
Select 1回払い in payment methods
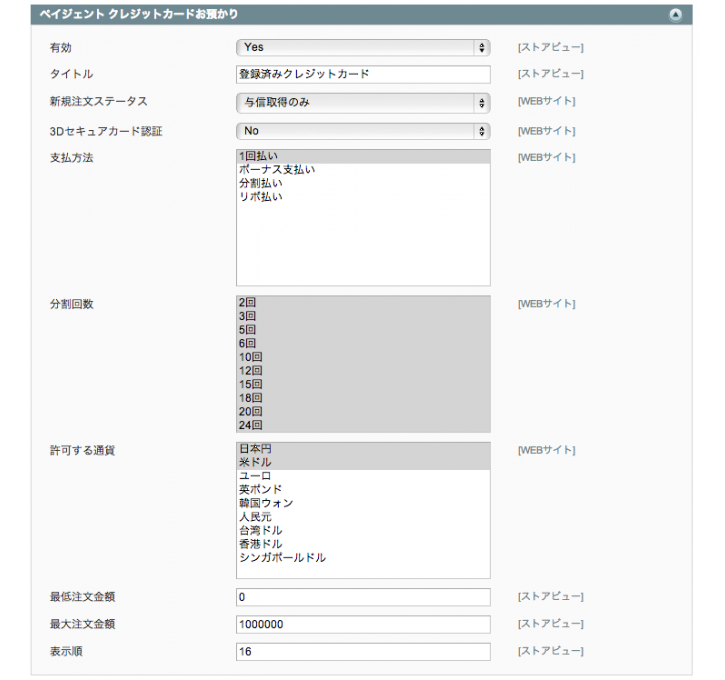(363, 156)
